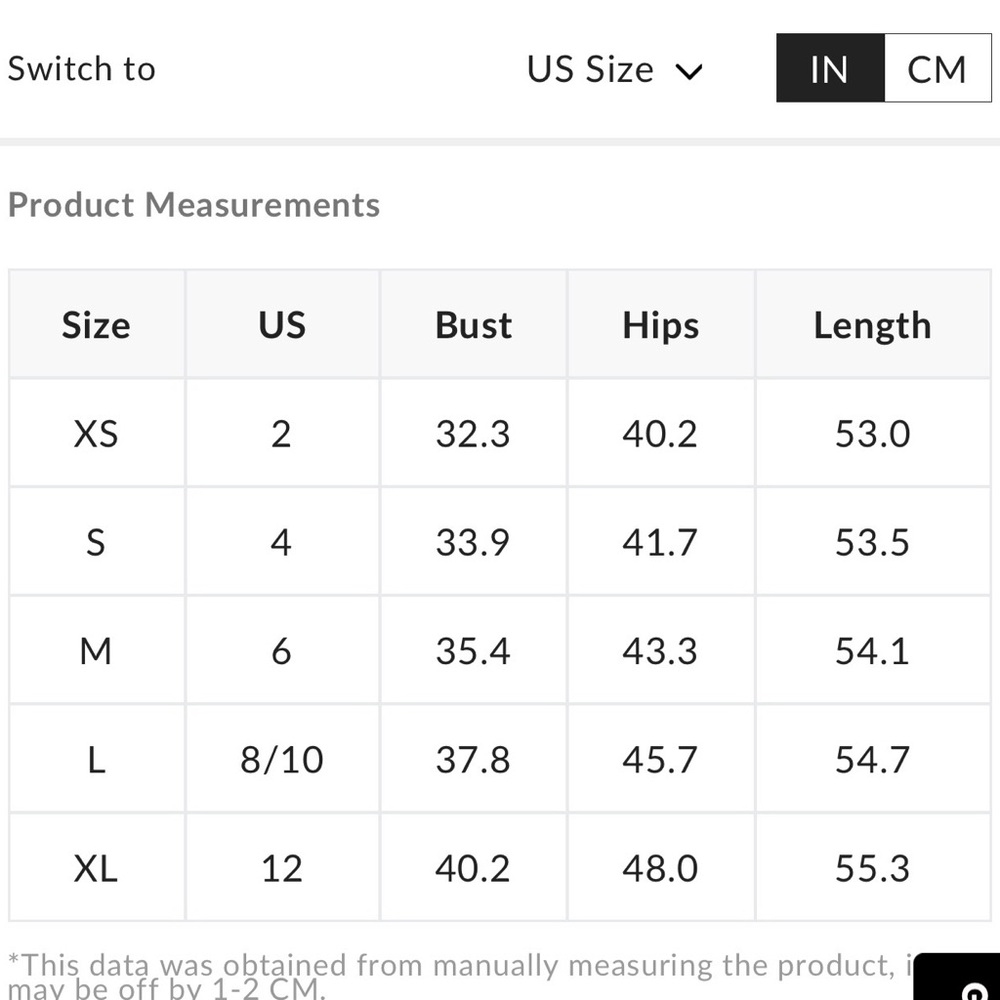Click the Bust column header
Viewport: 1000px width, 1000px height.
point(473,325)
